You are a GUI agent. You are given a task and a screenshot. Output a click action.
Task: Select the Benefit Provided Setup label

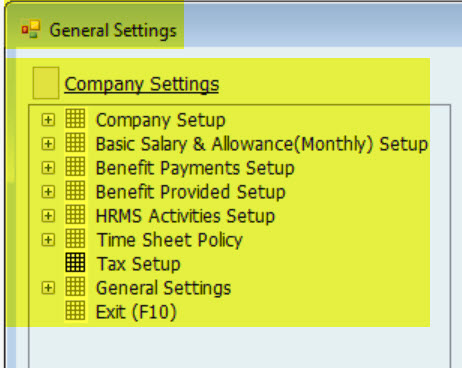(191, 192)
